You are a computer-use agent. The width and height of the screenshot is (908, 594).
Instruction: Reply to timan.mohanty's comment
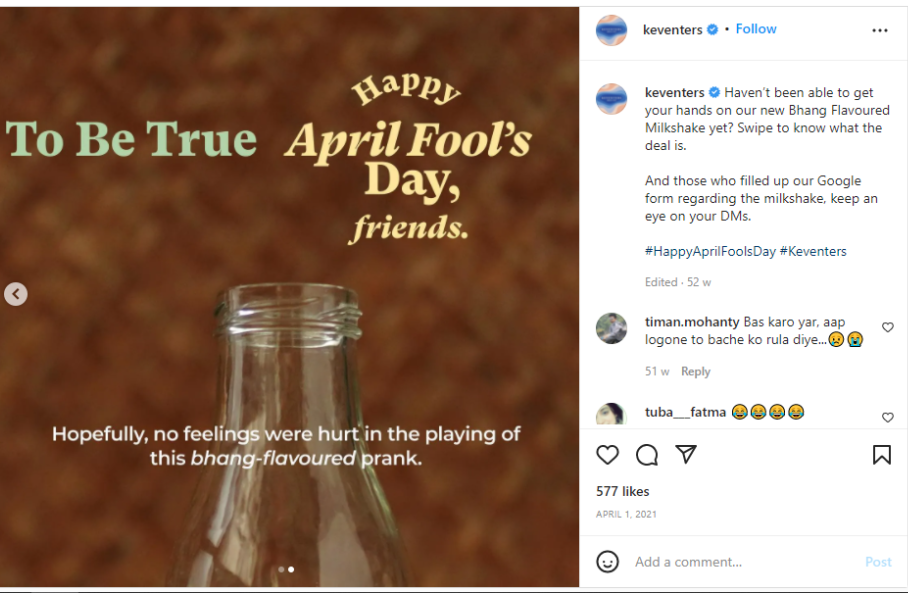click(x=695, y=371)
